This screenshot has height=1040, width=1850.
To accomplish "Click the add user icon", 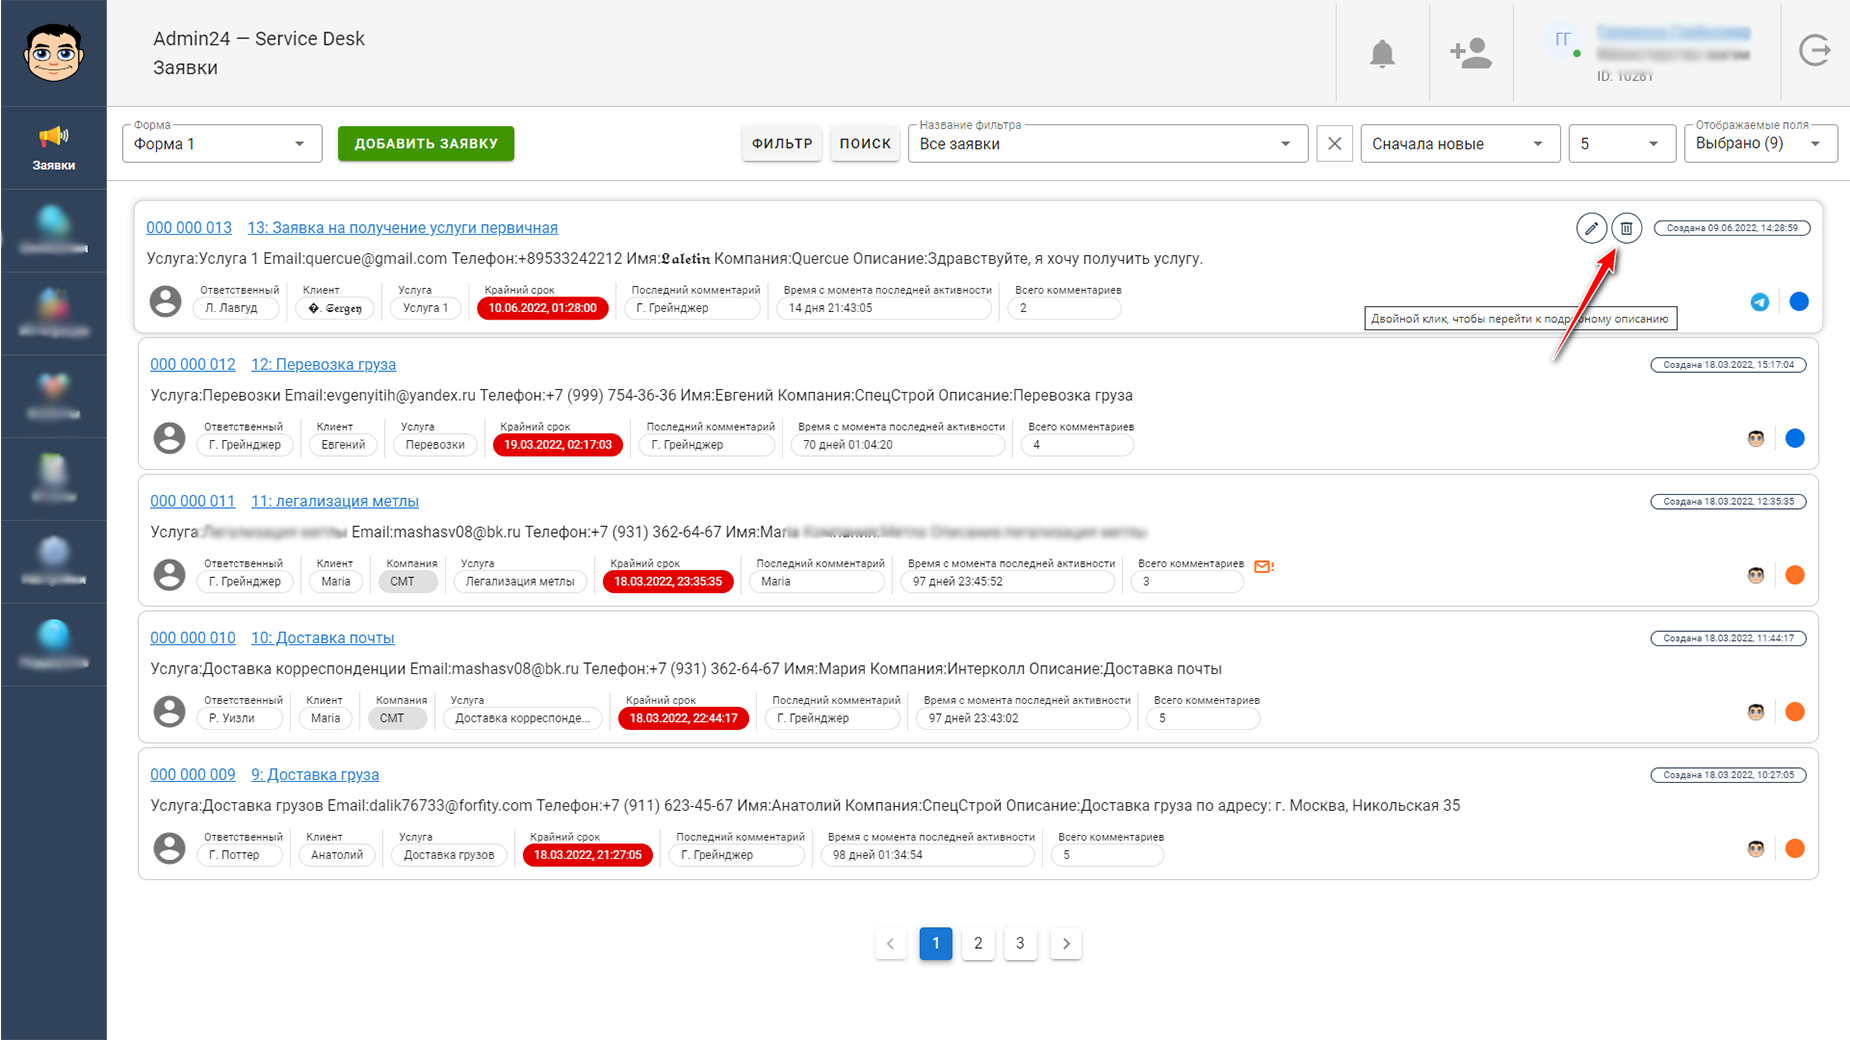I will [1471, 53].
